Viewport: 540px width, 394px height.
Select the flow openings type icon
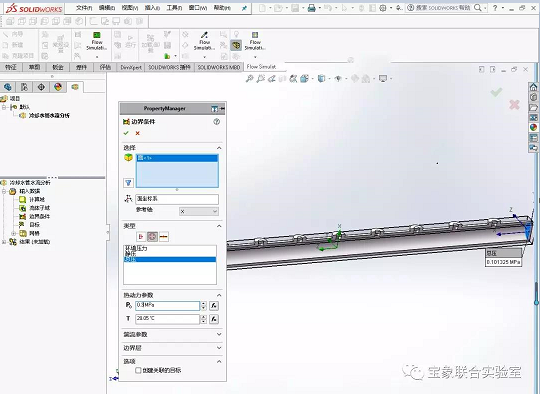pyautogui.click(x=141, y=237)
